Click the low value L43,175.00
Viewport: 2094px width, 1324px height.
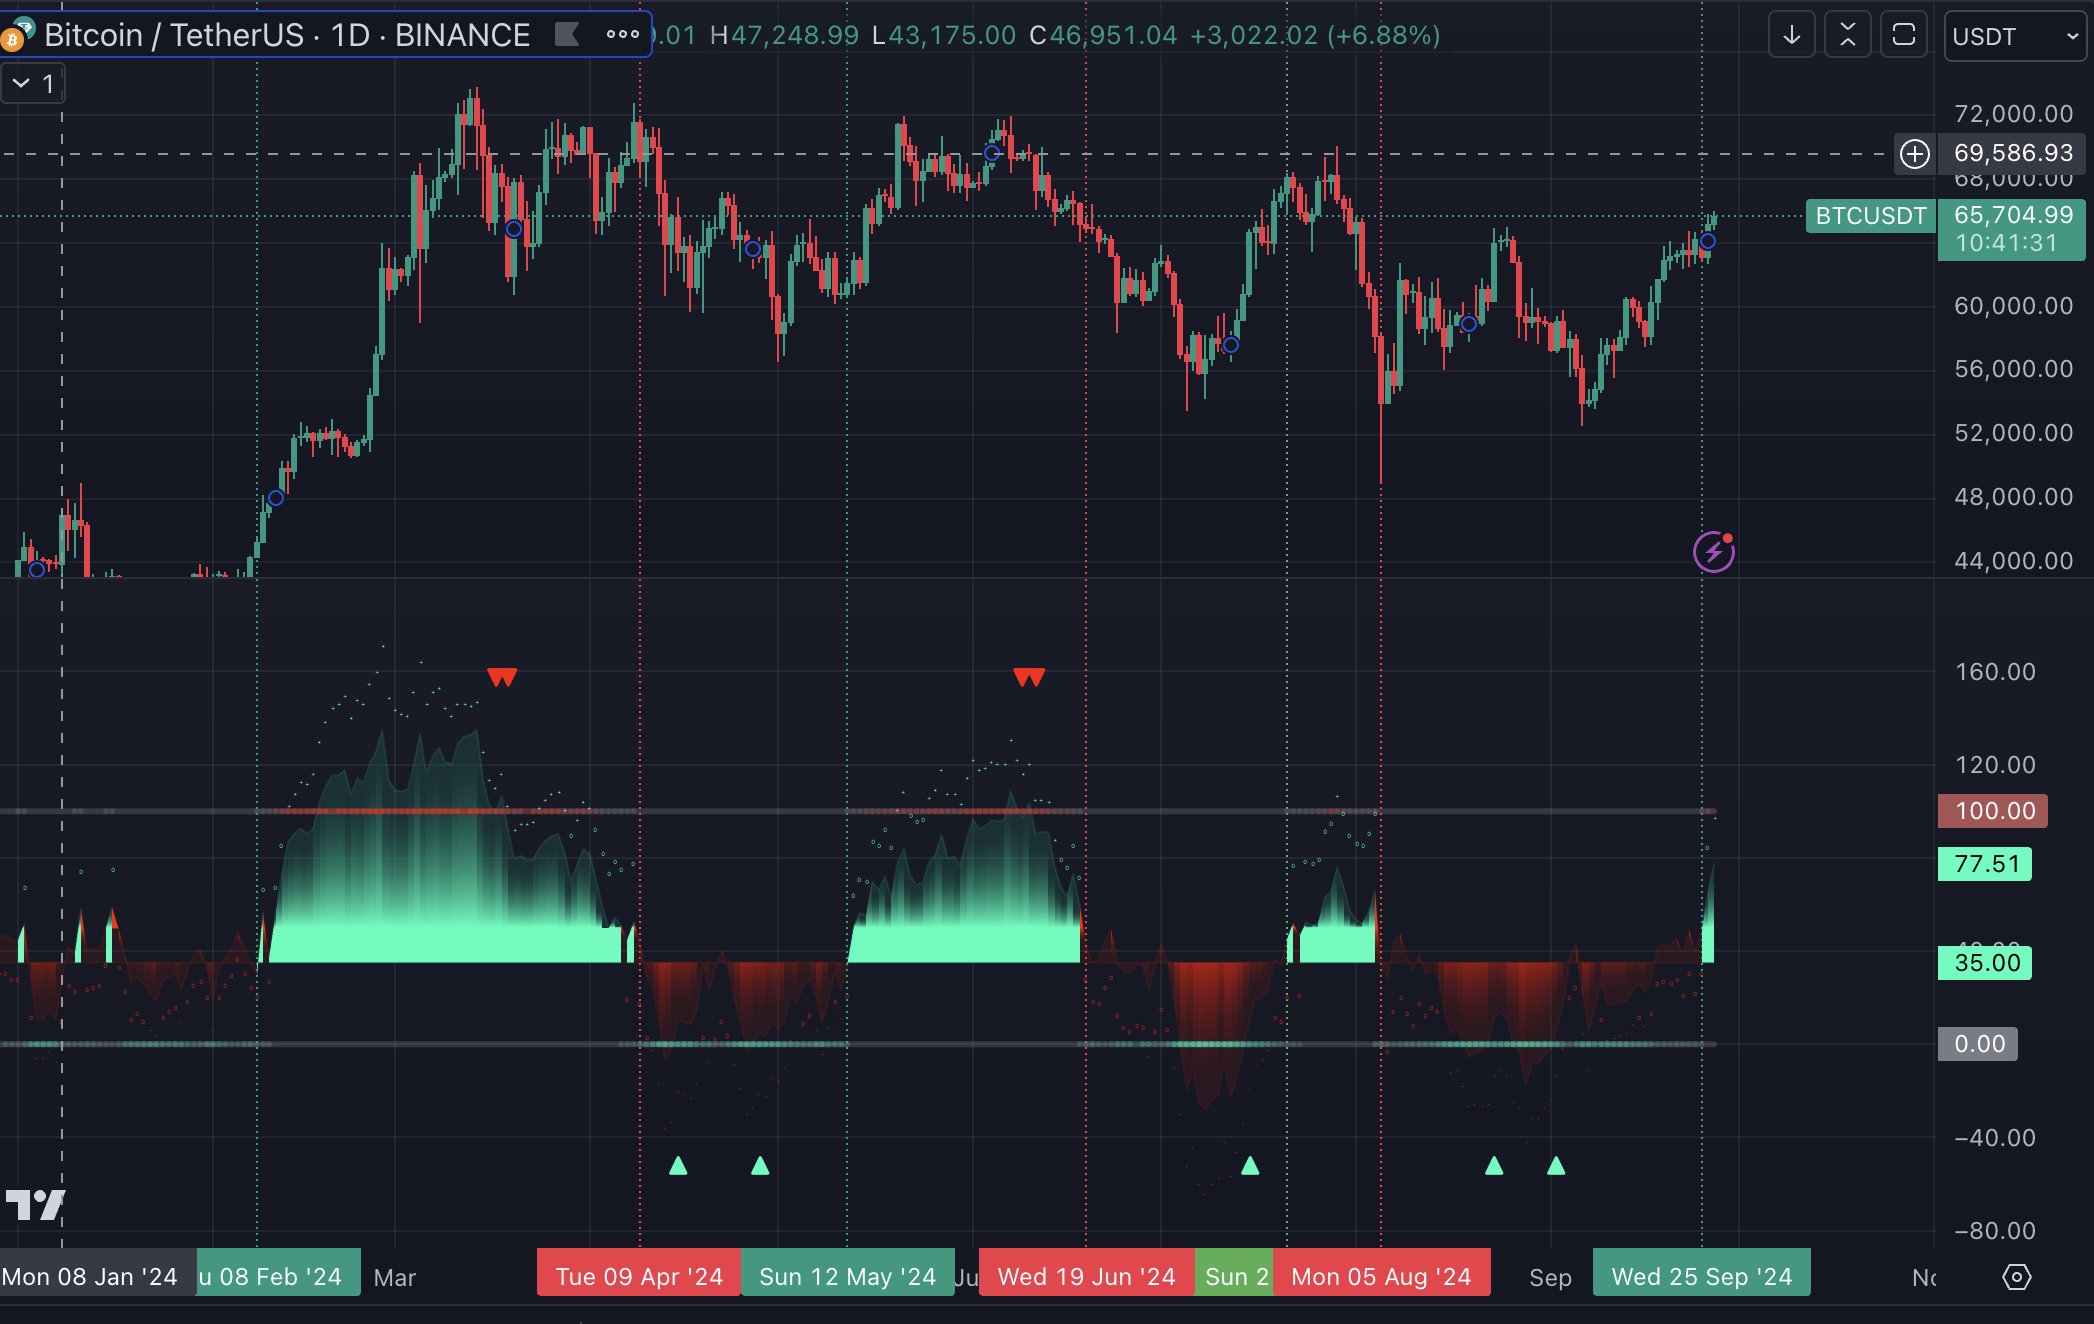(x=944, y=35)
